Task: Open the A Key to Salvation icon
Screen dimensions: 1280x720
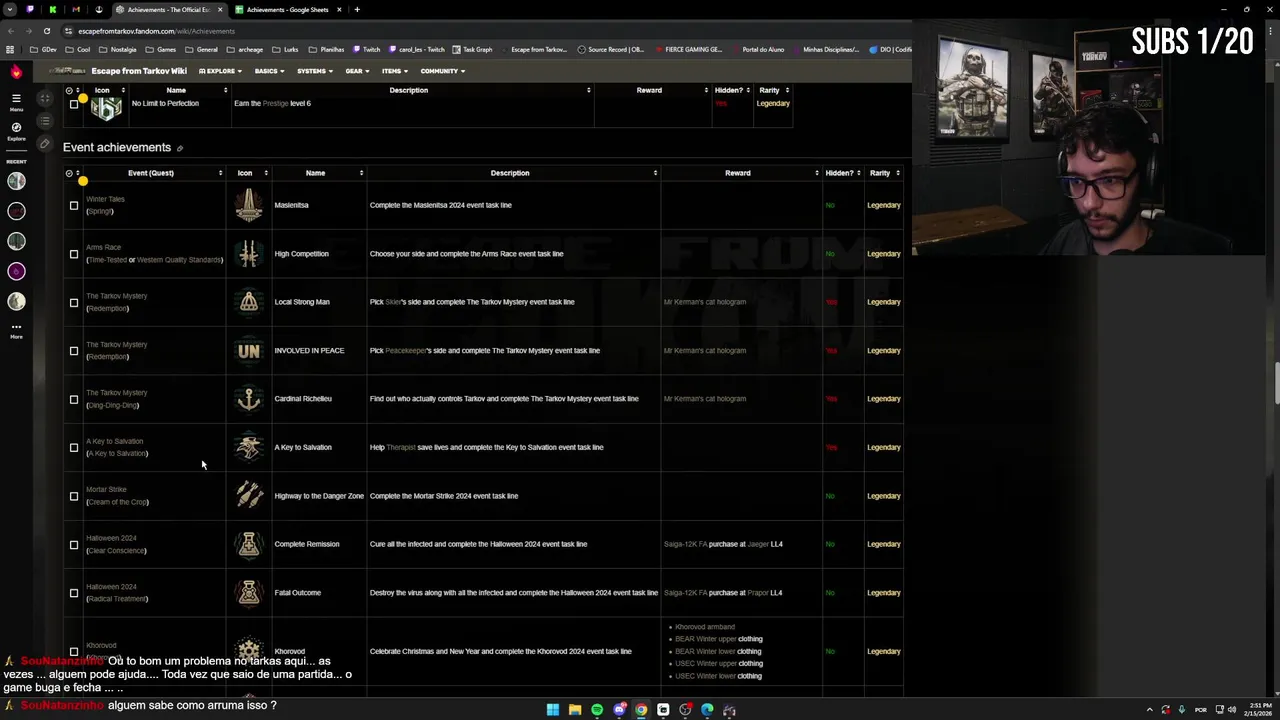Action: 249,447
